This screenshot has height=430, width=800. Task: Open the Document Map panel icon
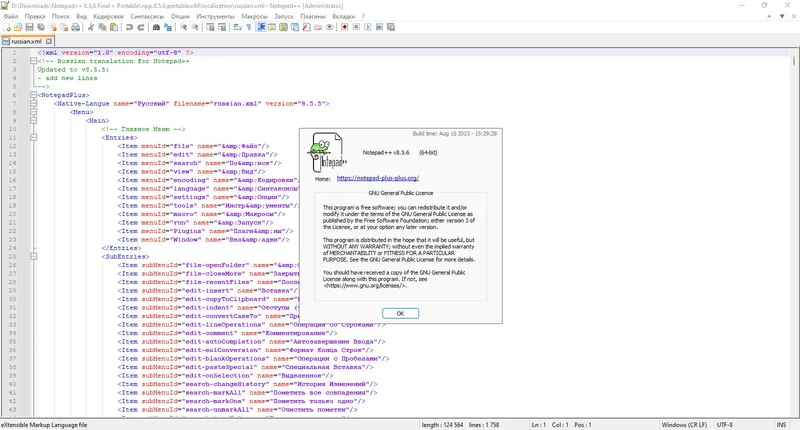tap(283, 27)
